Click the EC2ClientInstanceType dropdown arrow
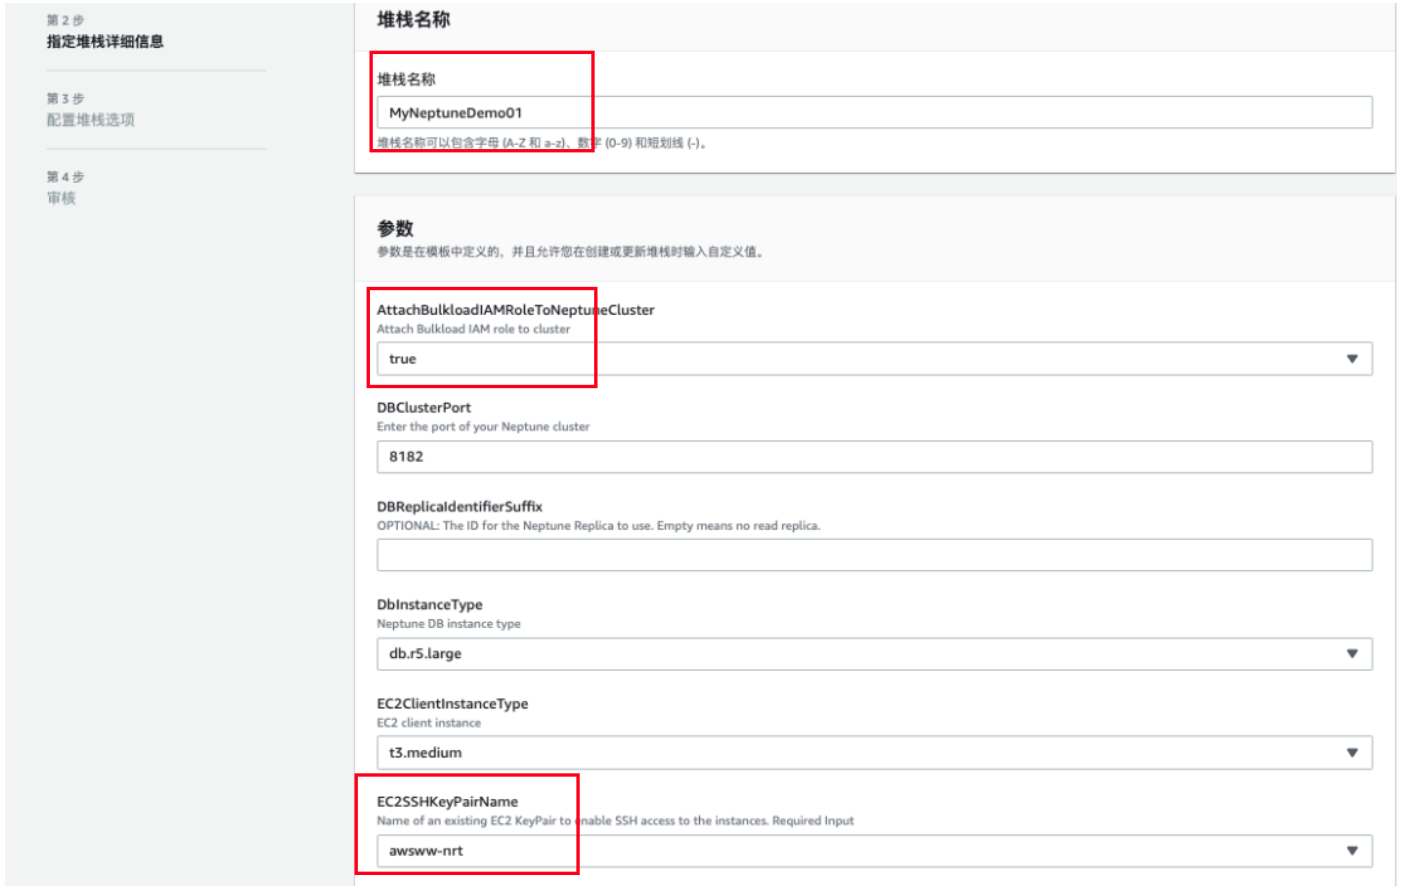 [x=1352, y=753]
